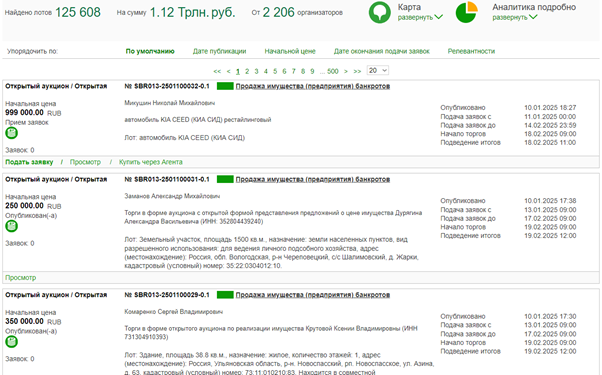Expand Аналитика подробно via развернуть
Viewport: 602px width, 375px height.
click(x=515, y=17)
